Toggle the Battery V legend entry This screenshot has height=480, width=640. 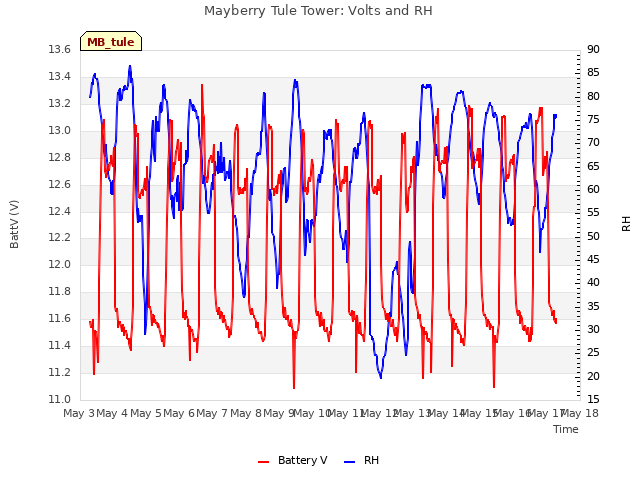coord(292,460)
